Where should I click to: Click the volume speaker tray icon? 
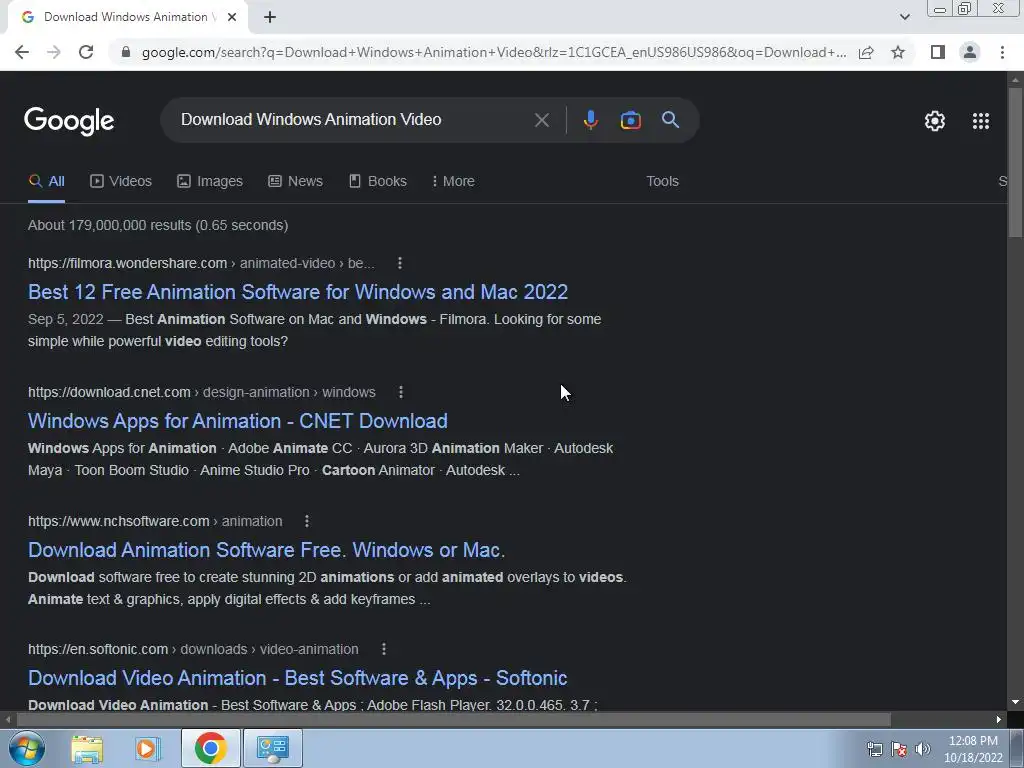coord(923,749)
